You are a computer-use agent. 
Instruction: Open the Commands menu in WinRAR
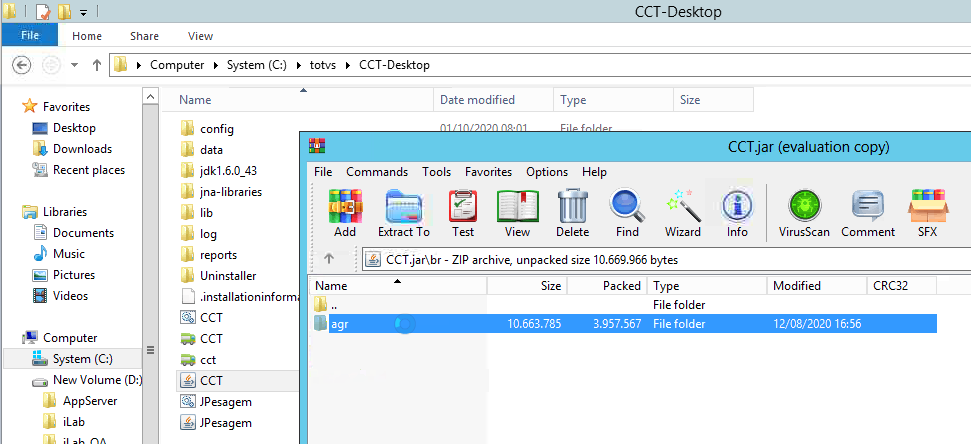pyautogui.click(x=377, y=172)
